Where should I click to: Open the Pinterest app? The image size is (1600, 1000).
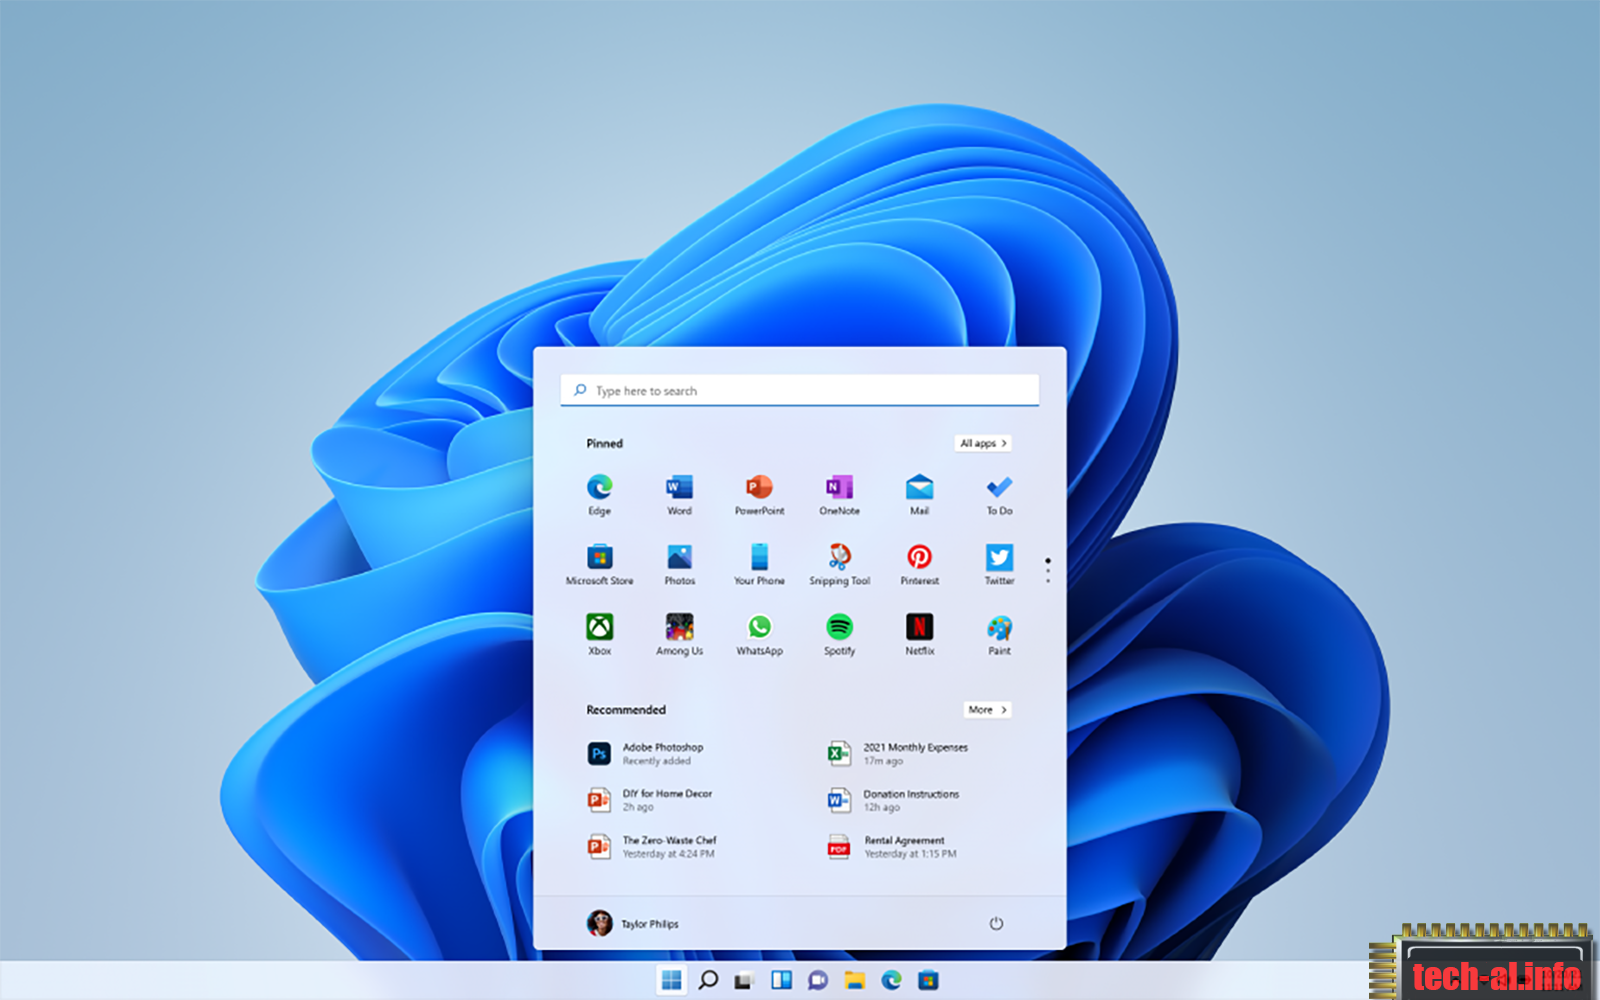point(919,565)
